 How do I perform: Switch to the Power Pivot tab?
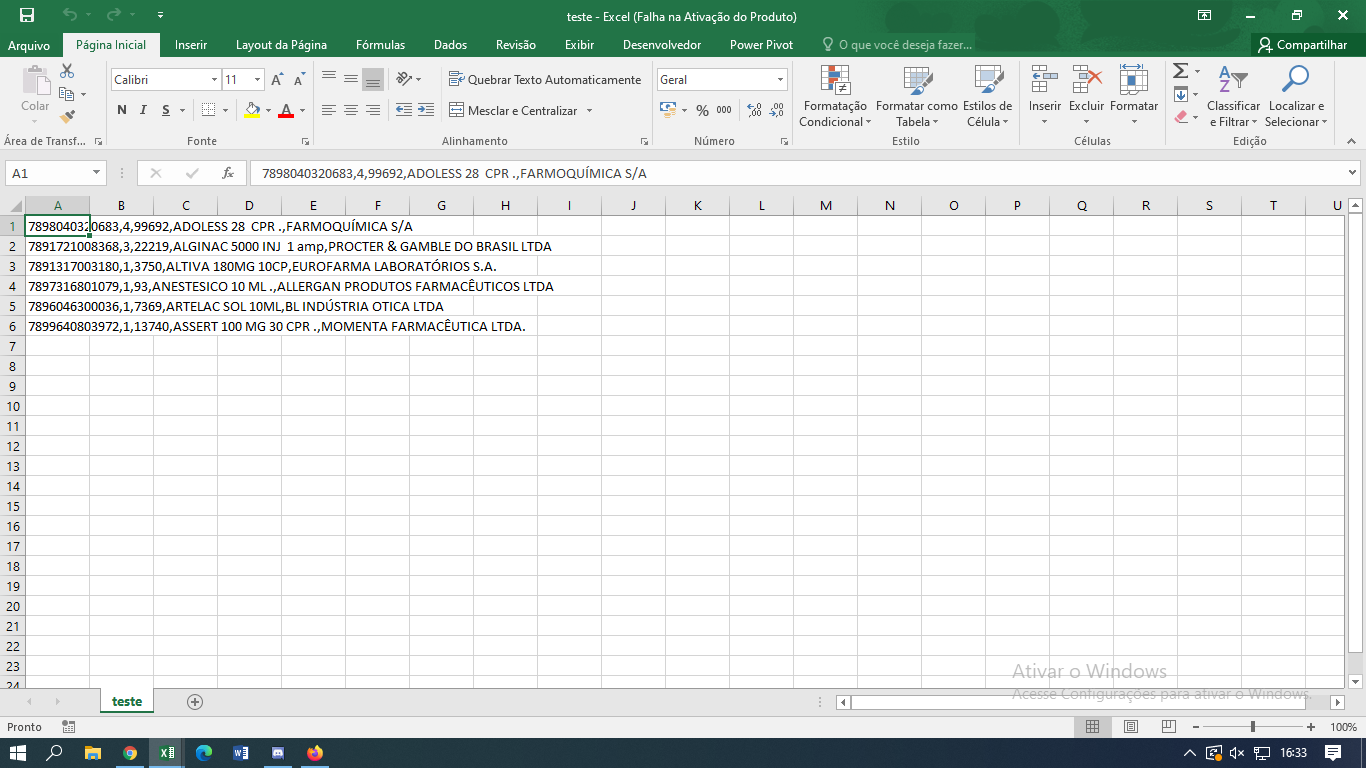761,45
